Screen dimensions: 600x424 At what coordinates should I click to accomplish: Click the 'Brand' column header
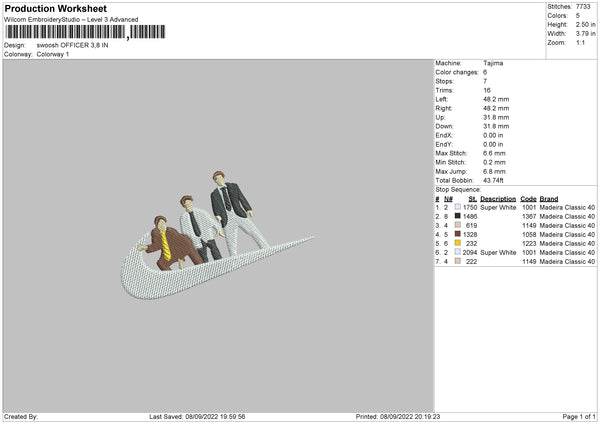pos(549,199)
